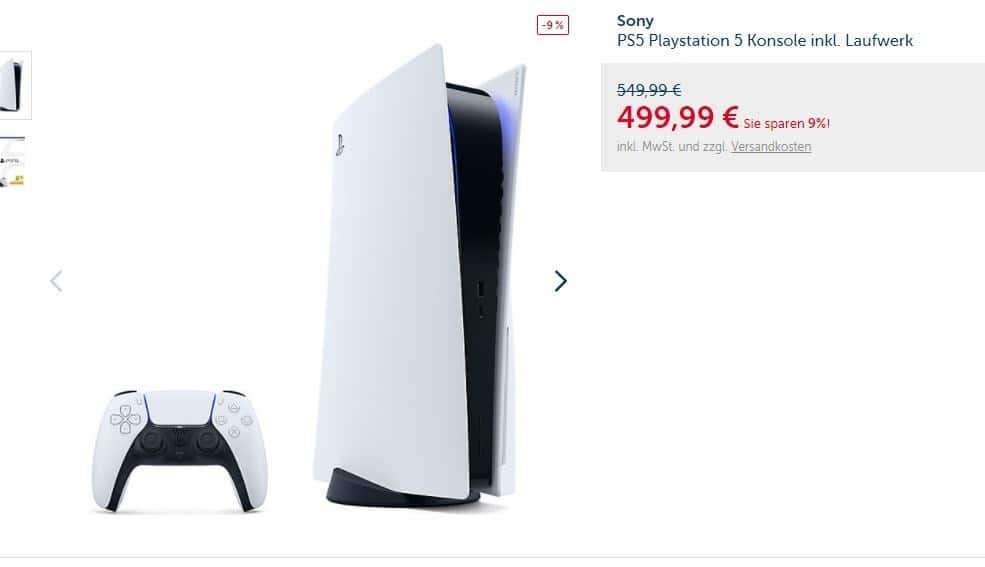Click the console's black stand base
The width and height of the screenshot is (985, 567).
[402, 489]
